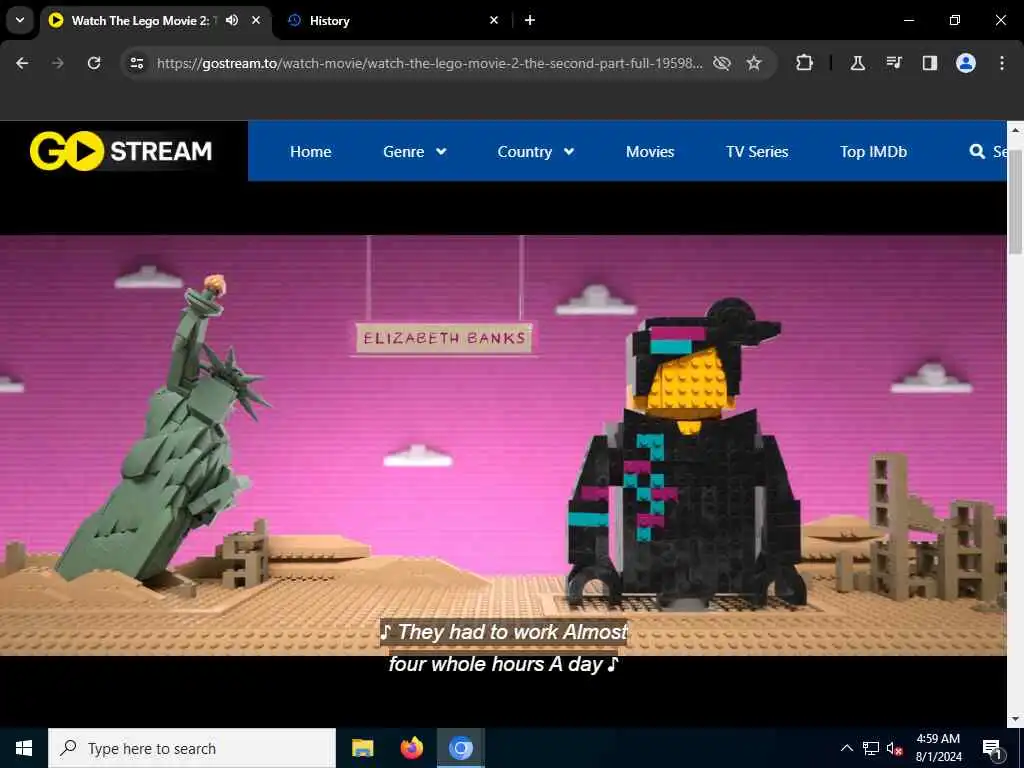This screenshot has height=768, width=1024.
Task: Switch to the Lego Movie 2 tab
Action: 140,20
